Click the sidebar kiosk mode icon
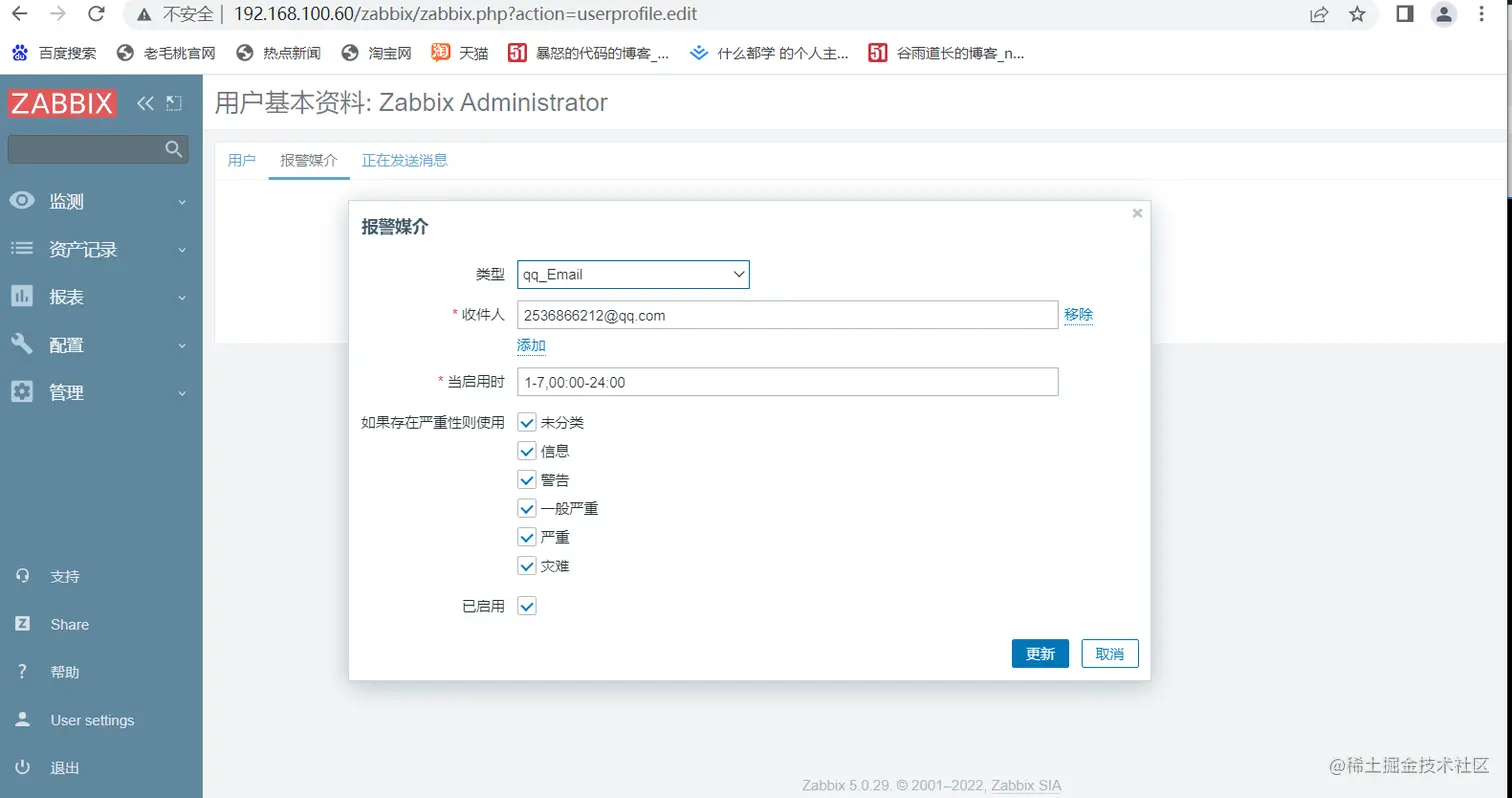Viewport: 1512px width, 798px height. 174,103
